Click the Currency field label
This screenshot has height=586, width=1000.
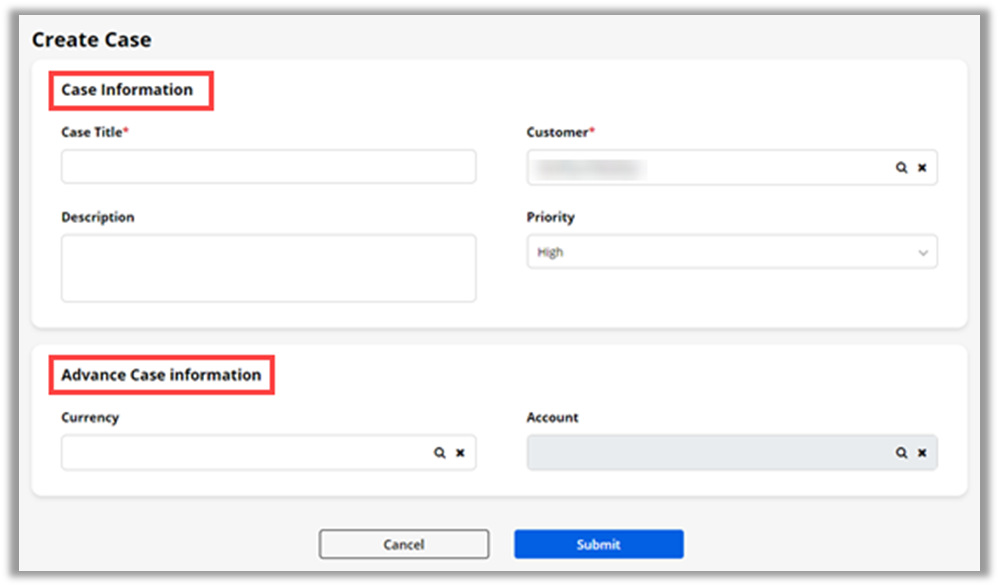point(90,418)
